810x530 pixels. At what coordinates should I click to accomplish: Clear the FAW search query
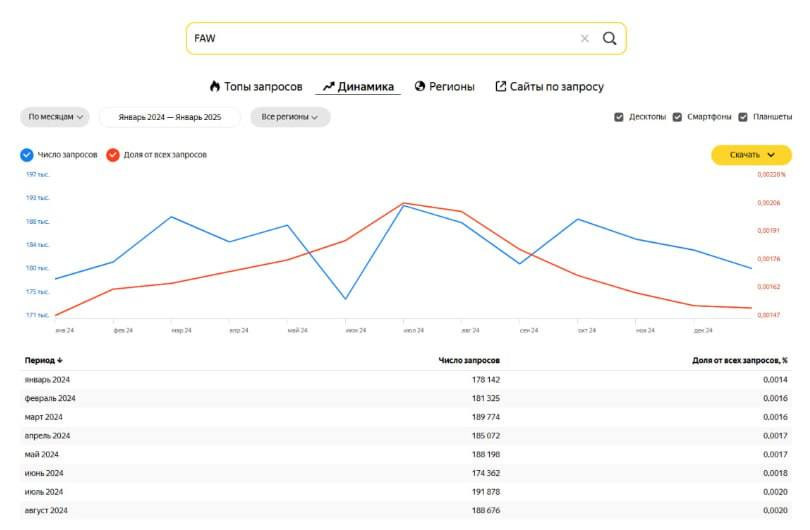[585, 39]
